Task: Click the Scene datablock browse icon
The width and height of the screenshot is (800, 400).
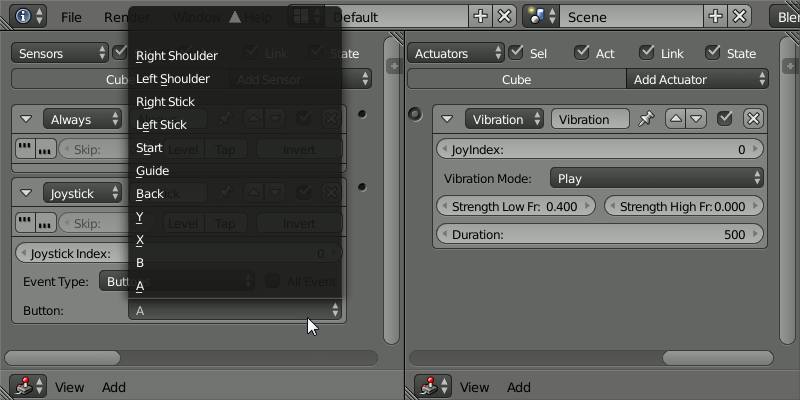Action: pyautogui.click(x=541, y=16)
